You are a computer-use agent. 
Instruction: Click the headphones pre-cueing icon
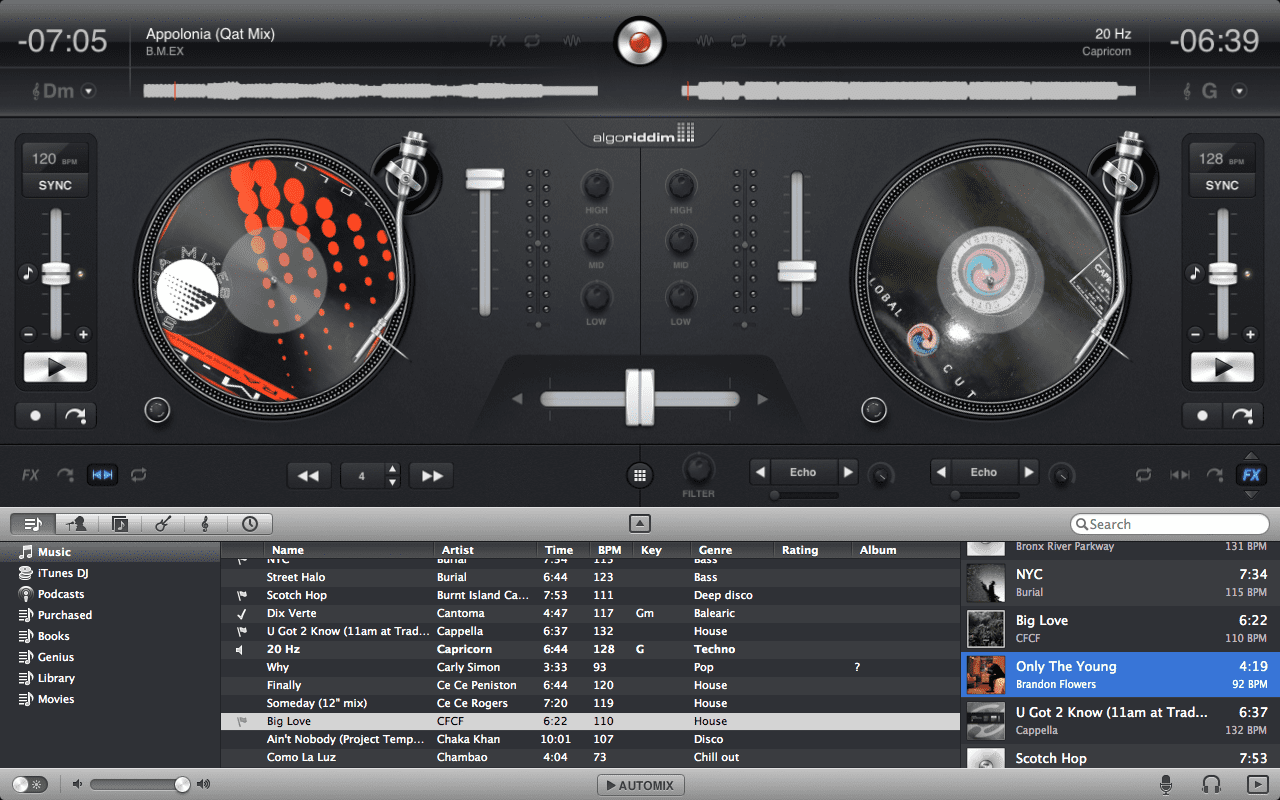1211,785
